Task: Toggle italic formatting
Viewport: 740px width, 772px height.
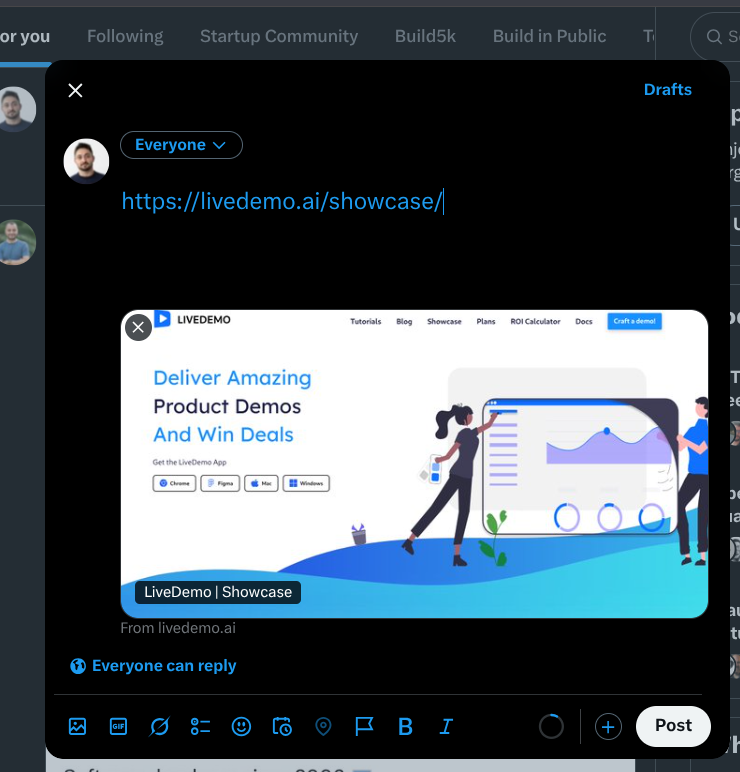Action: tap(446, 727)
